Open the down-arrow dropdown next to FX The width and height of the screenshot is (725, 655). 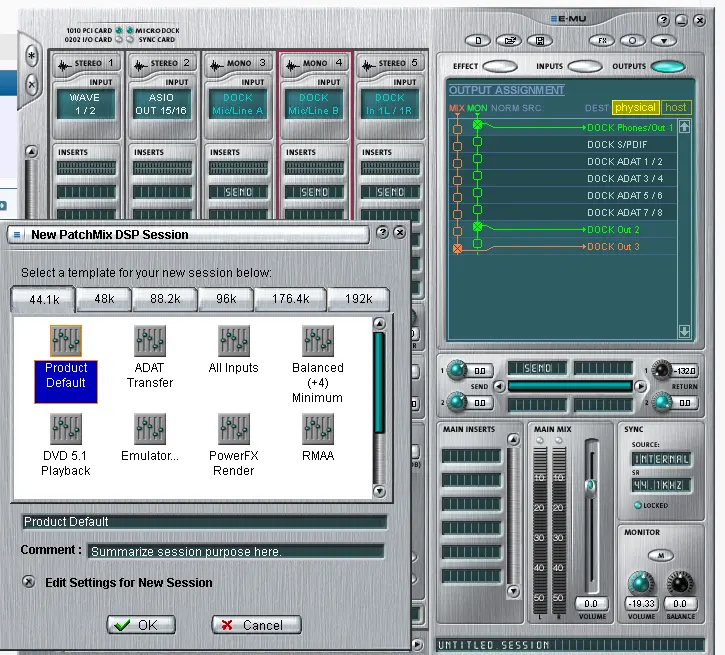(x=662, y=40)
